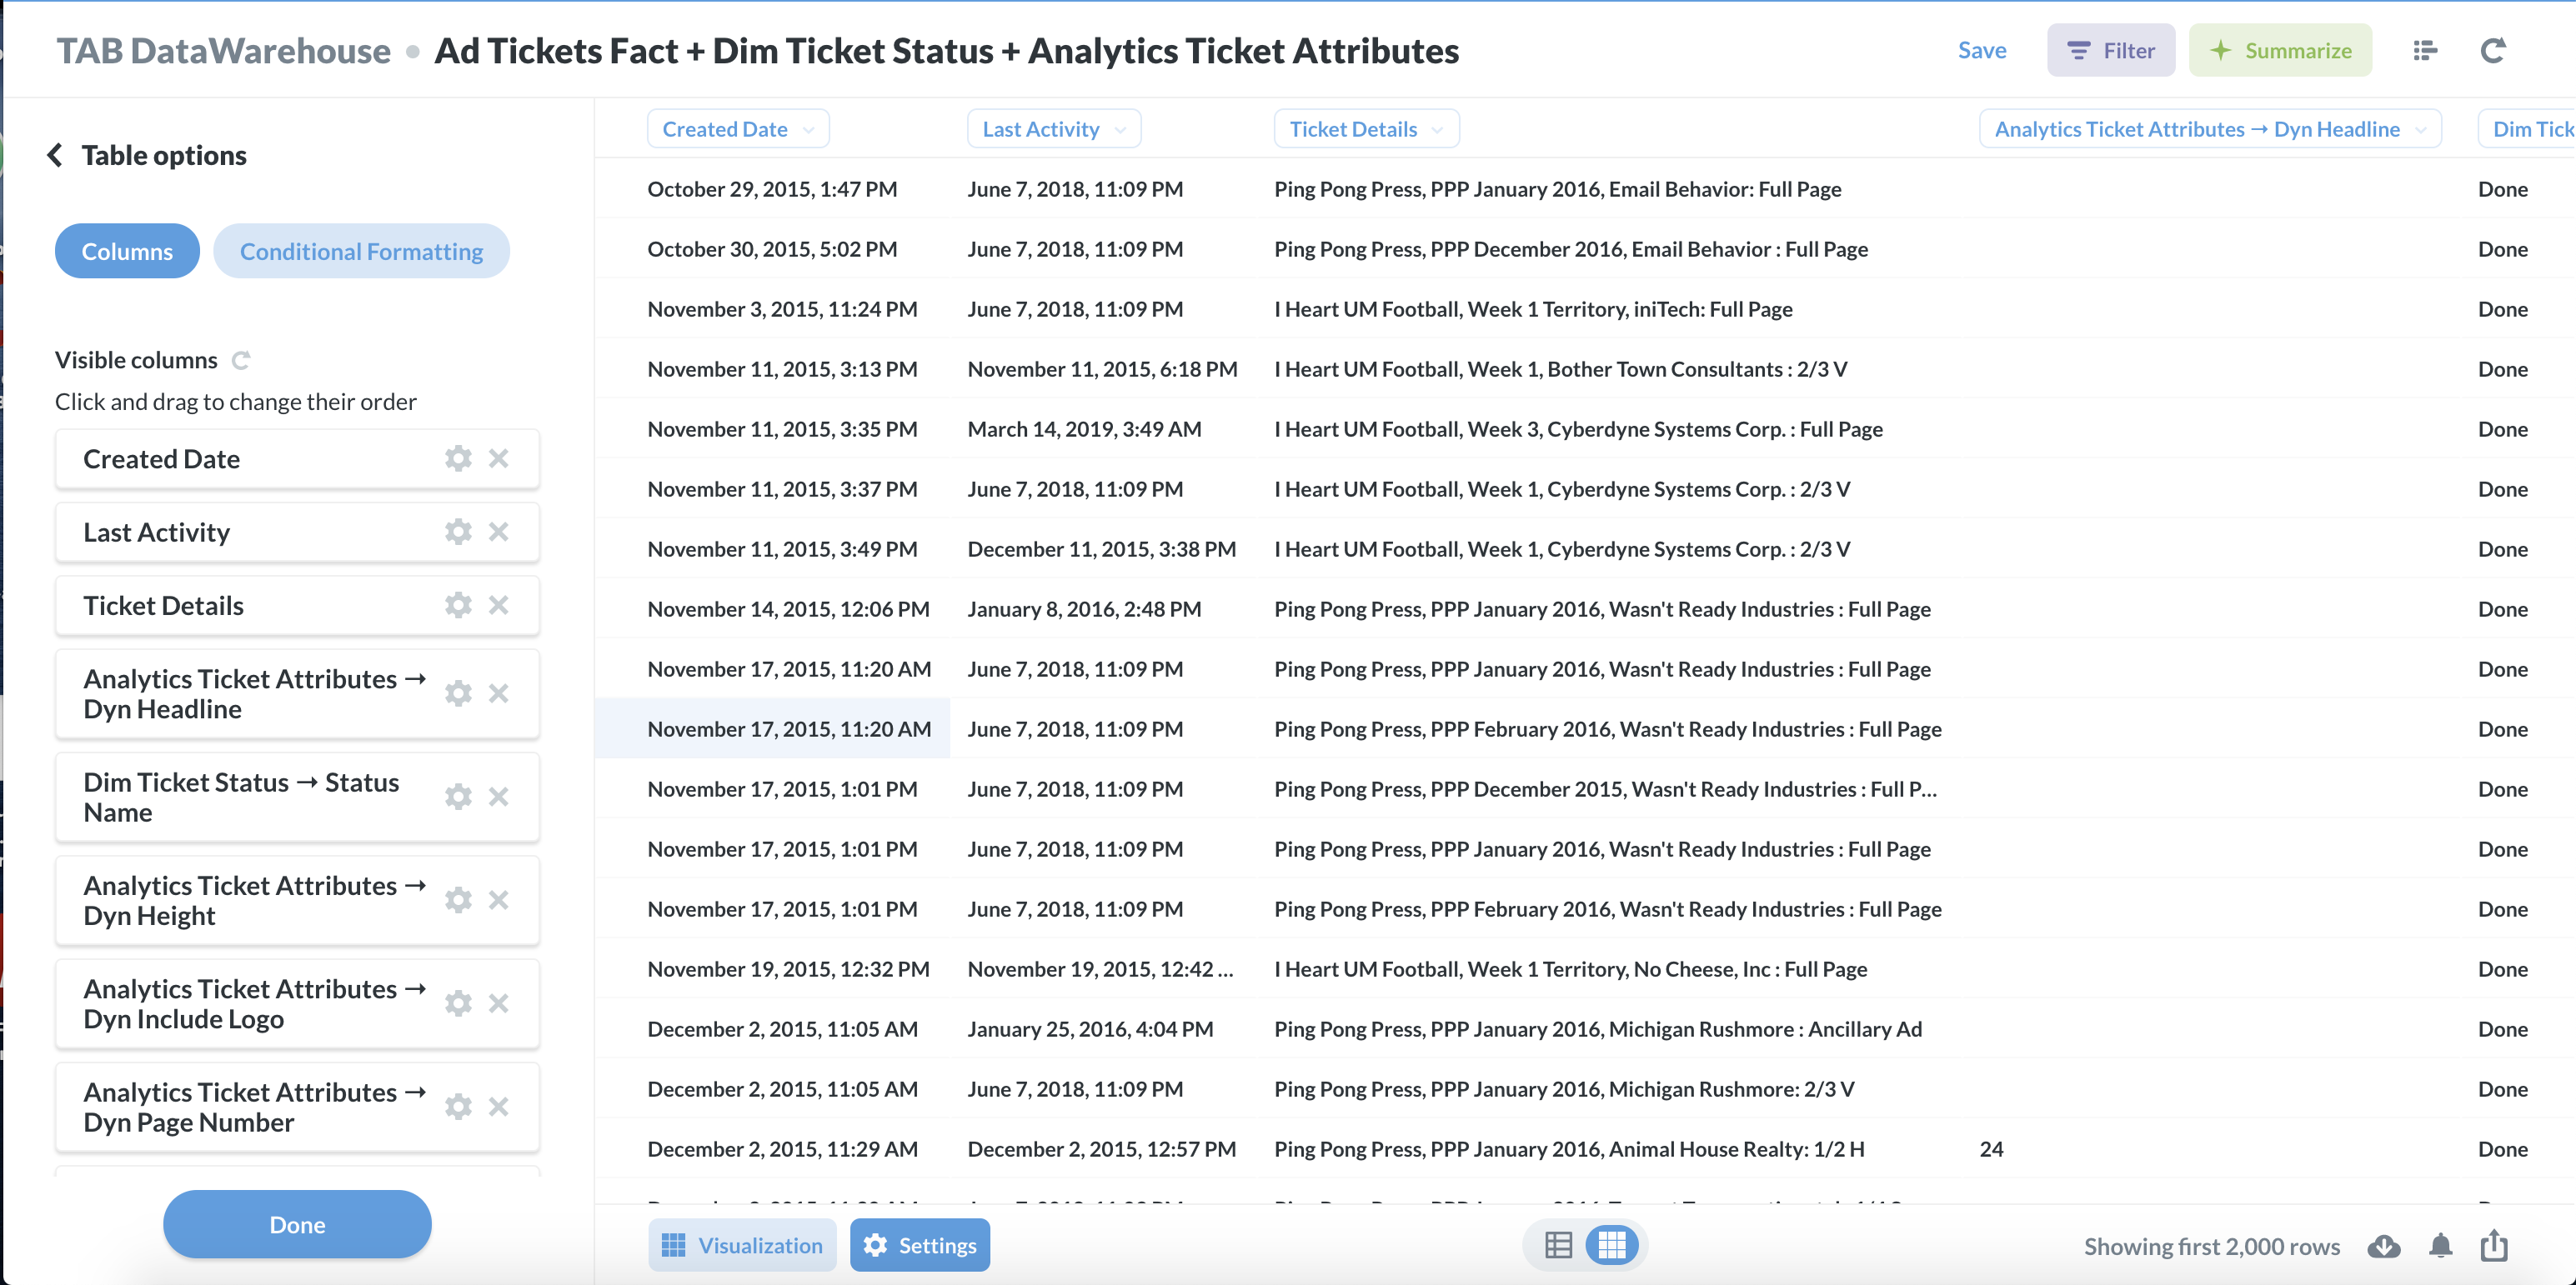
Task: Go back from Table options
Action: (55, 155)
